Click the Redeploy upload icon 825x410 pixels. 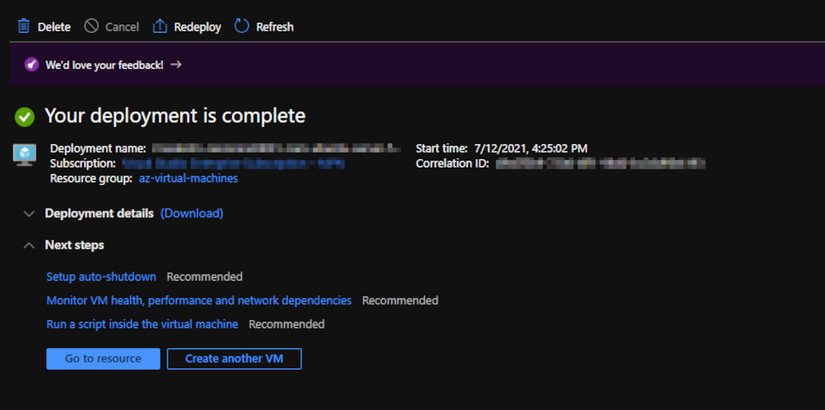point(160,26)
